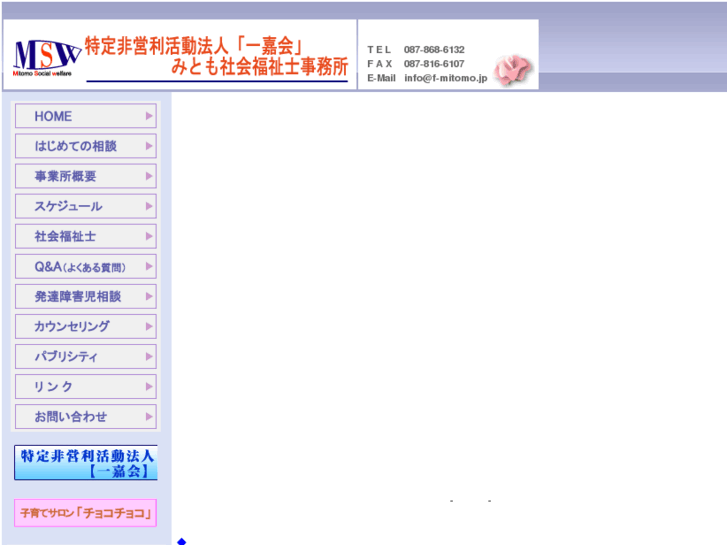Open リンク page
727x545 pixels.
point(86,387)
